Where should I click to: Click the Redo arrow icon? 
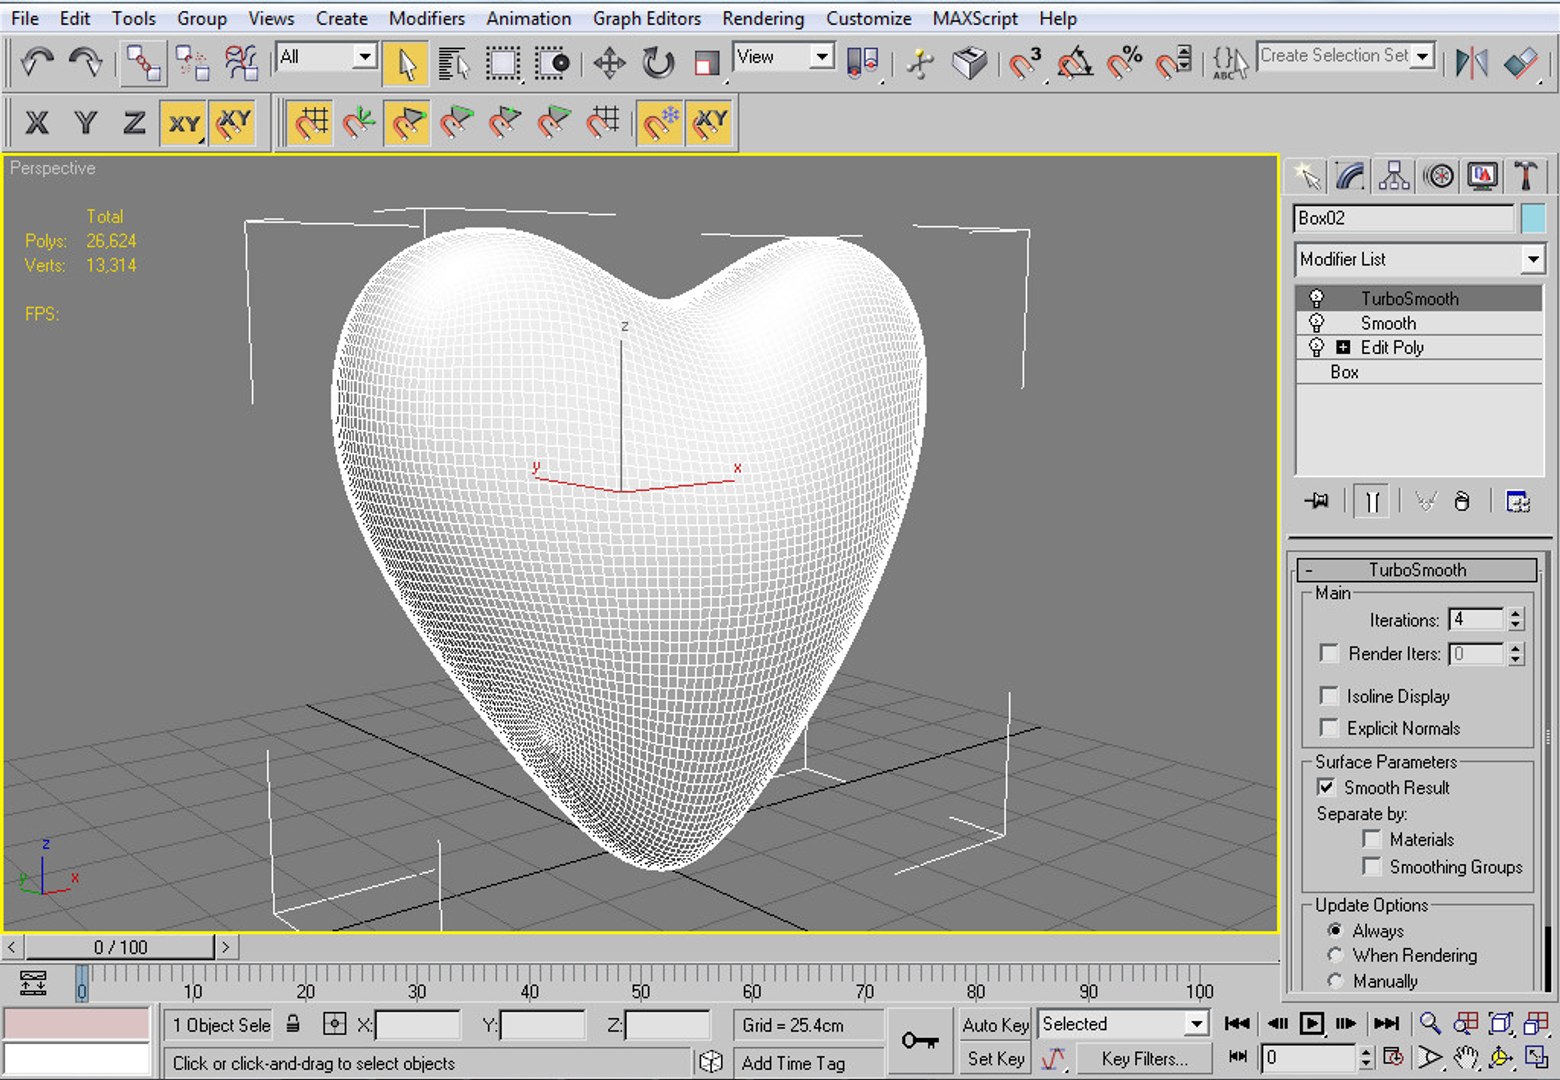pyautogui.click(x=85, y=63)
